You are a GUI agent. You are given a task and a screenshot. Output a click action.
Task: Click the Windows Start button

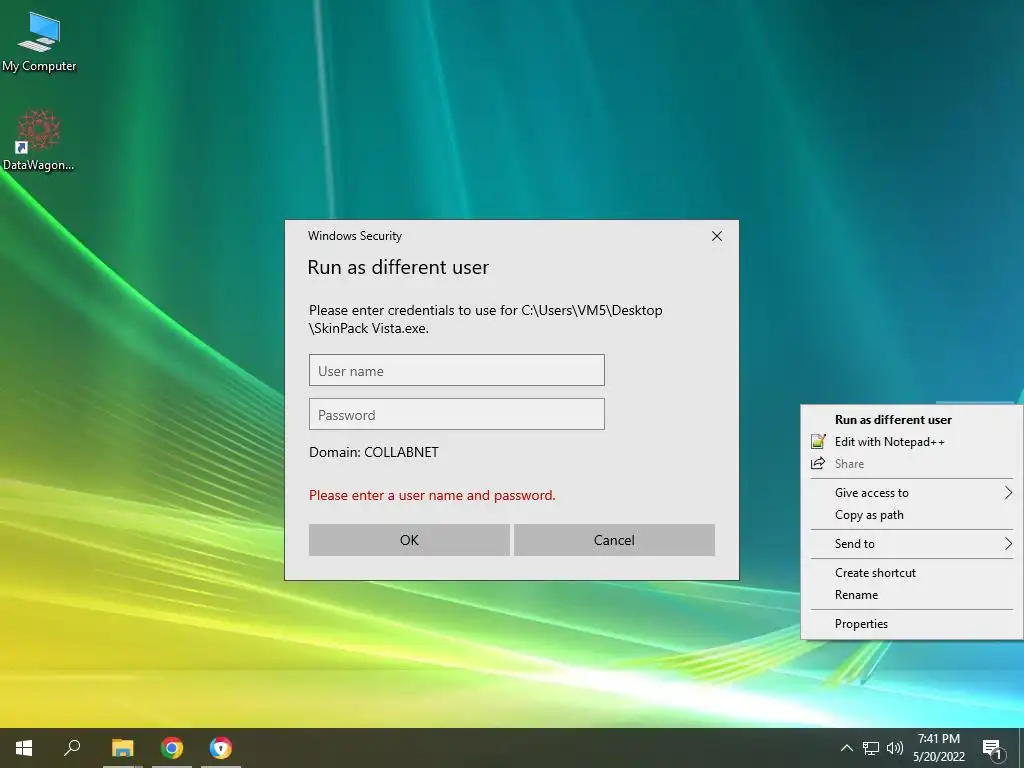24,748
